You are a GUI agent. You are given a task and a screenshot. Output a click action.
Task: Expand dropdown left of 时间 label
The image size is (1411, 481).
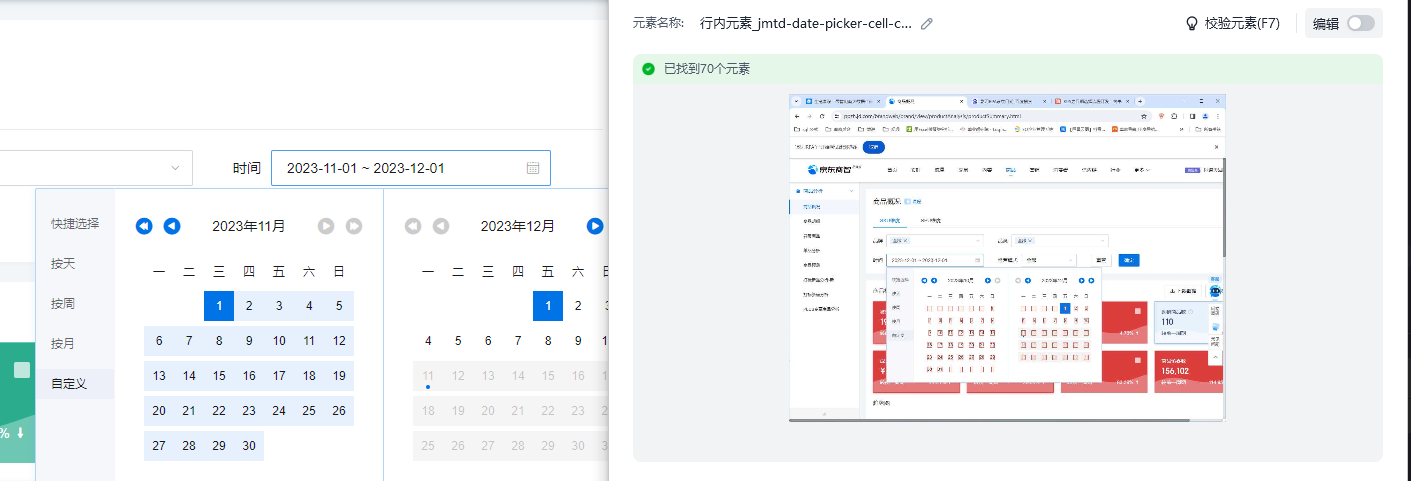click(x=176, y=168)
